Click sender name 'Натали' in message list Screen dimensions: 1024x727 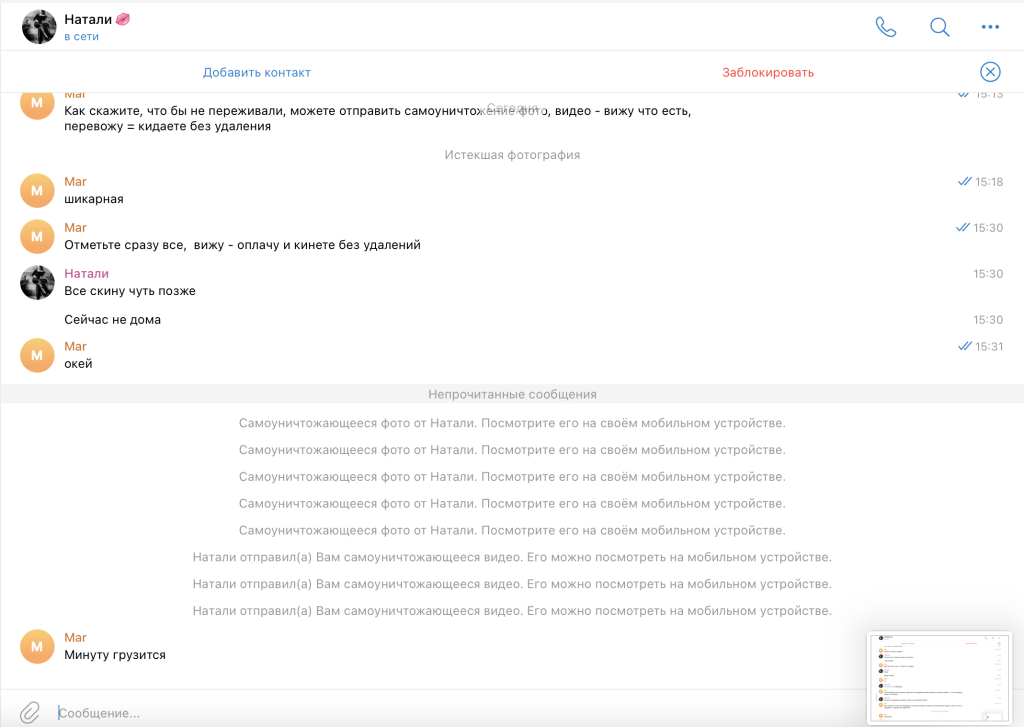[86, 274]
